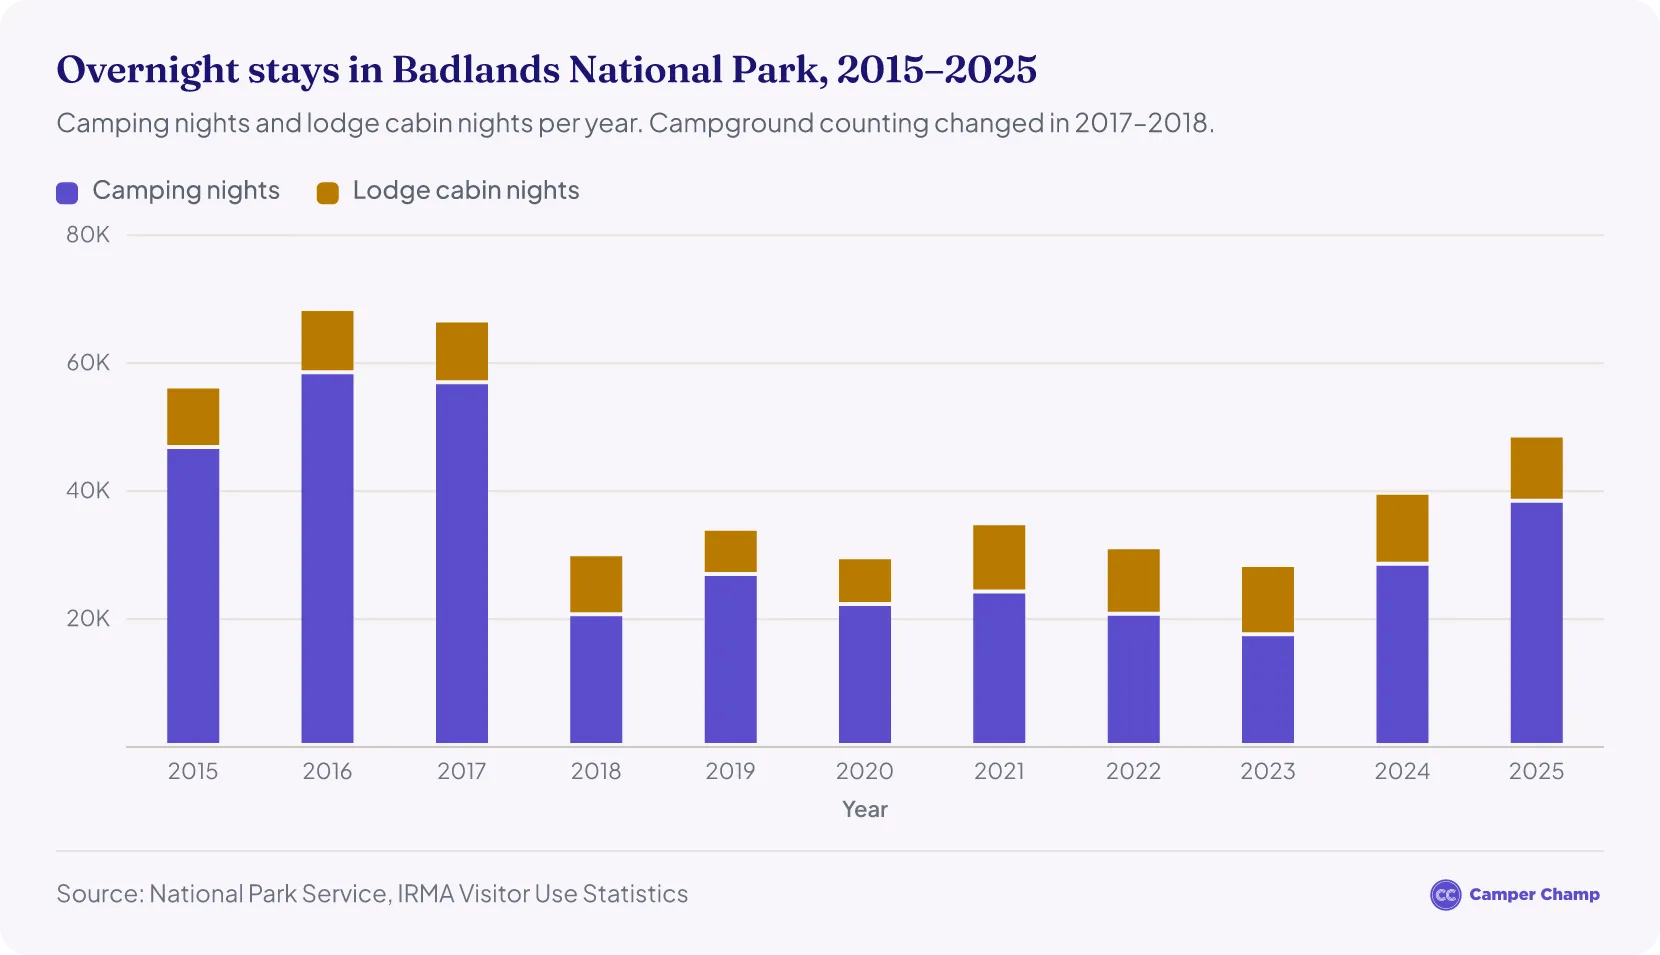The height and width of the screenshot is (955, 1660).
Task: Select the 2021 gold lodge cabin segment
Action: tap(999, 558)
